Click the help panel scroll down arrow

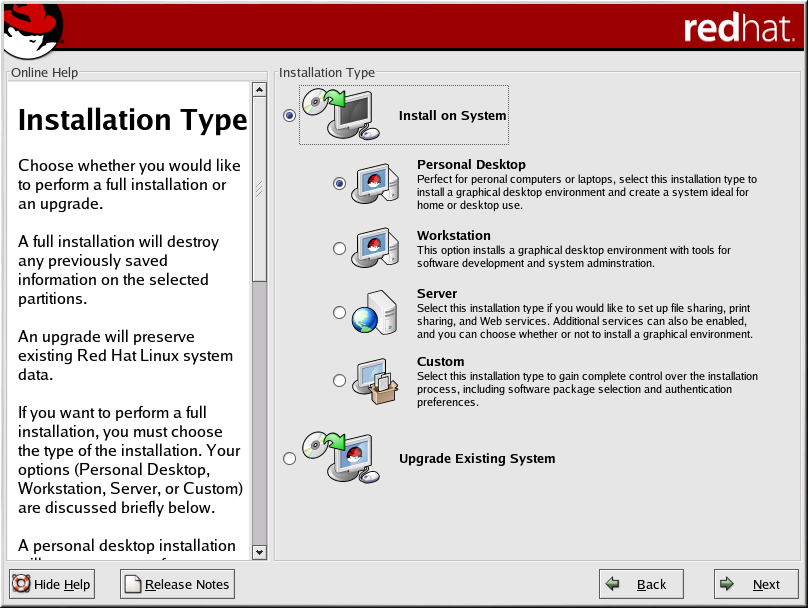260,551
